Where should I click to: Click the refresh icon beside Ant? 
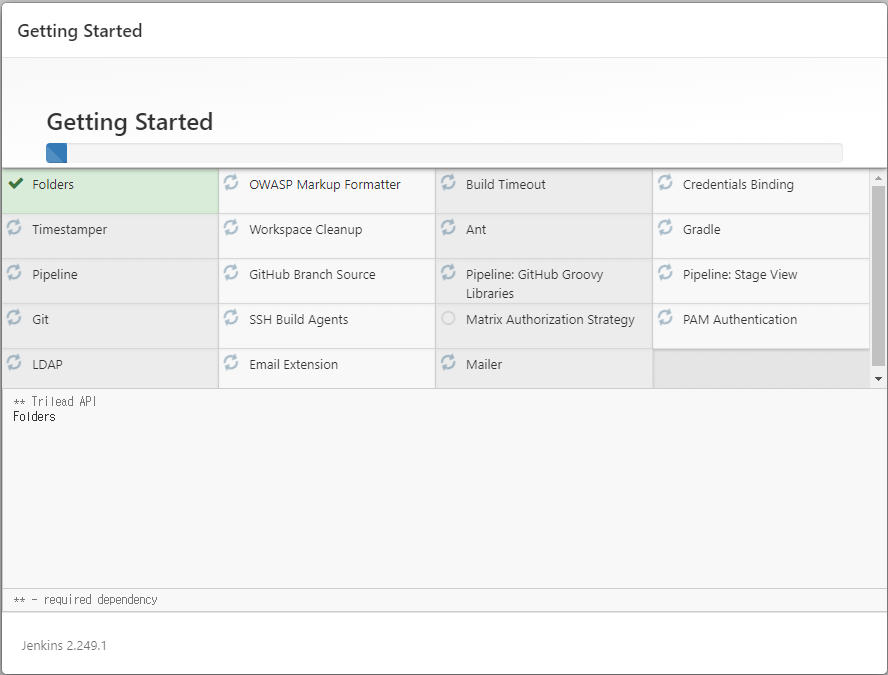point(448,228)
